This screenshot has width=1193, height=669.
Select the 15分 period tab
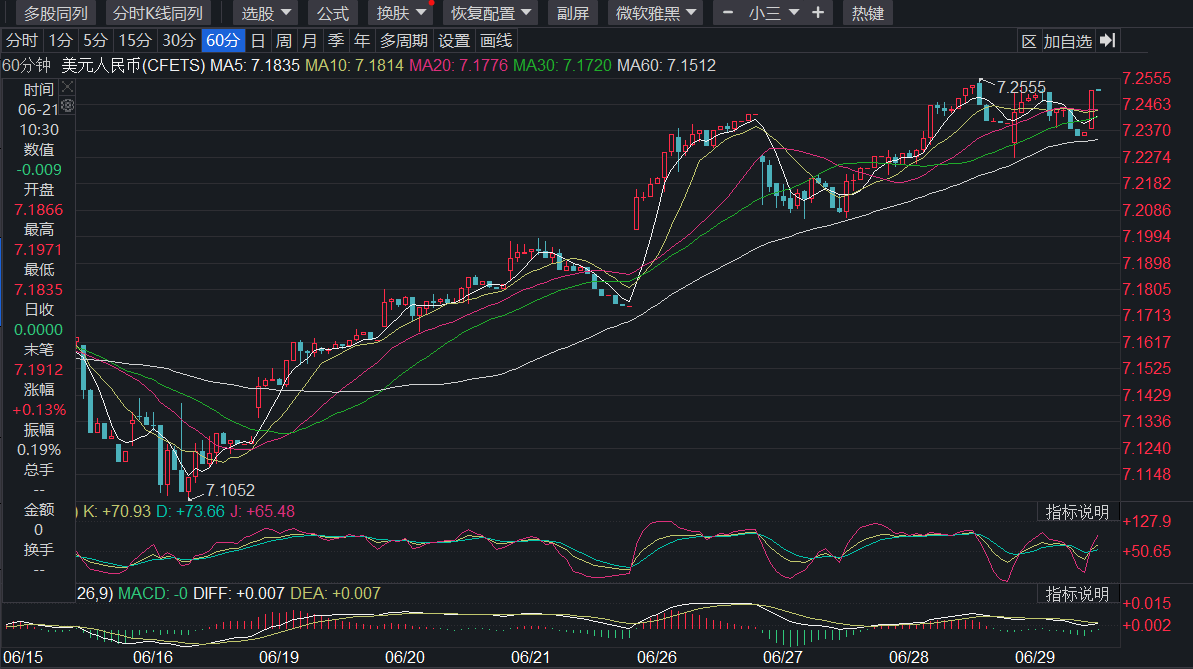(135, 40)
